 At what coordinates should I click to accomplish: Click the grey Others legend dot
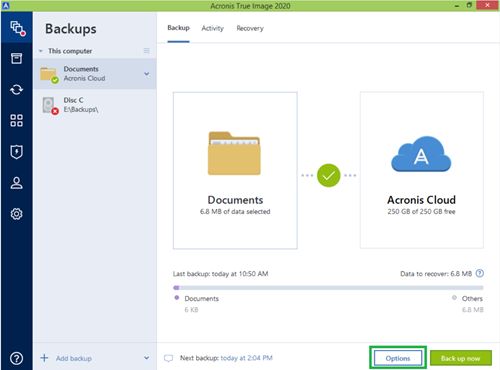(454, 298)
